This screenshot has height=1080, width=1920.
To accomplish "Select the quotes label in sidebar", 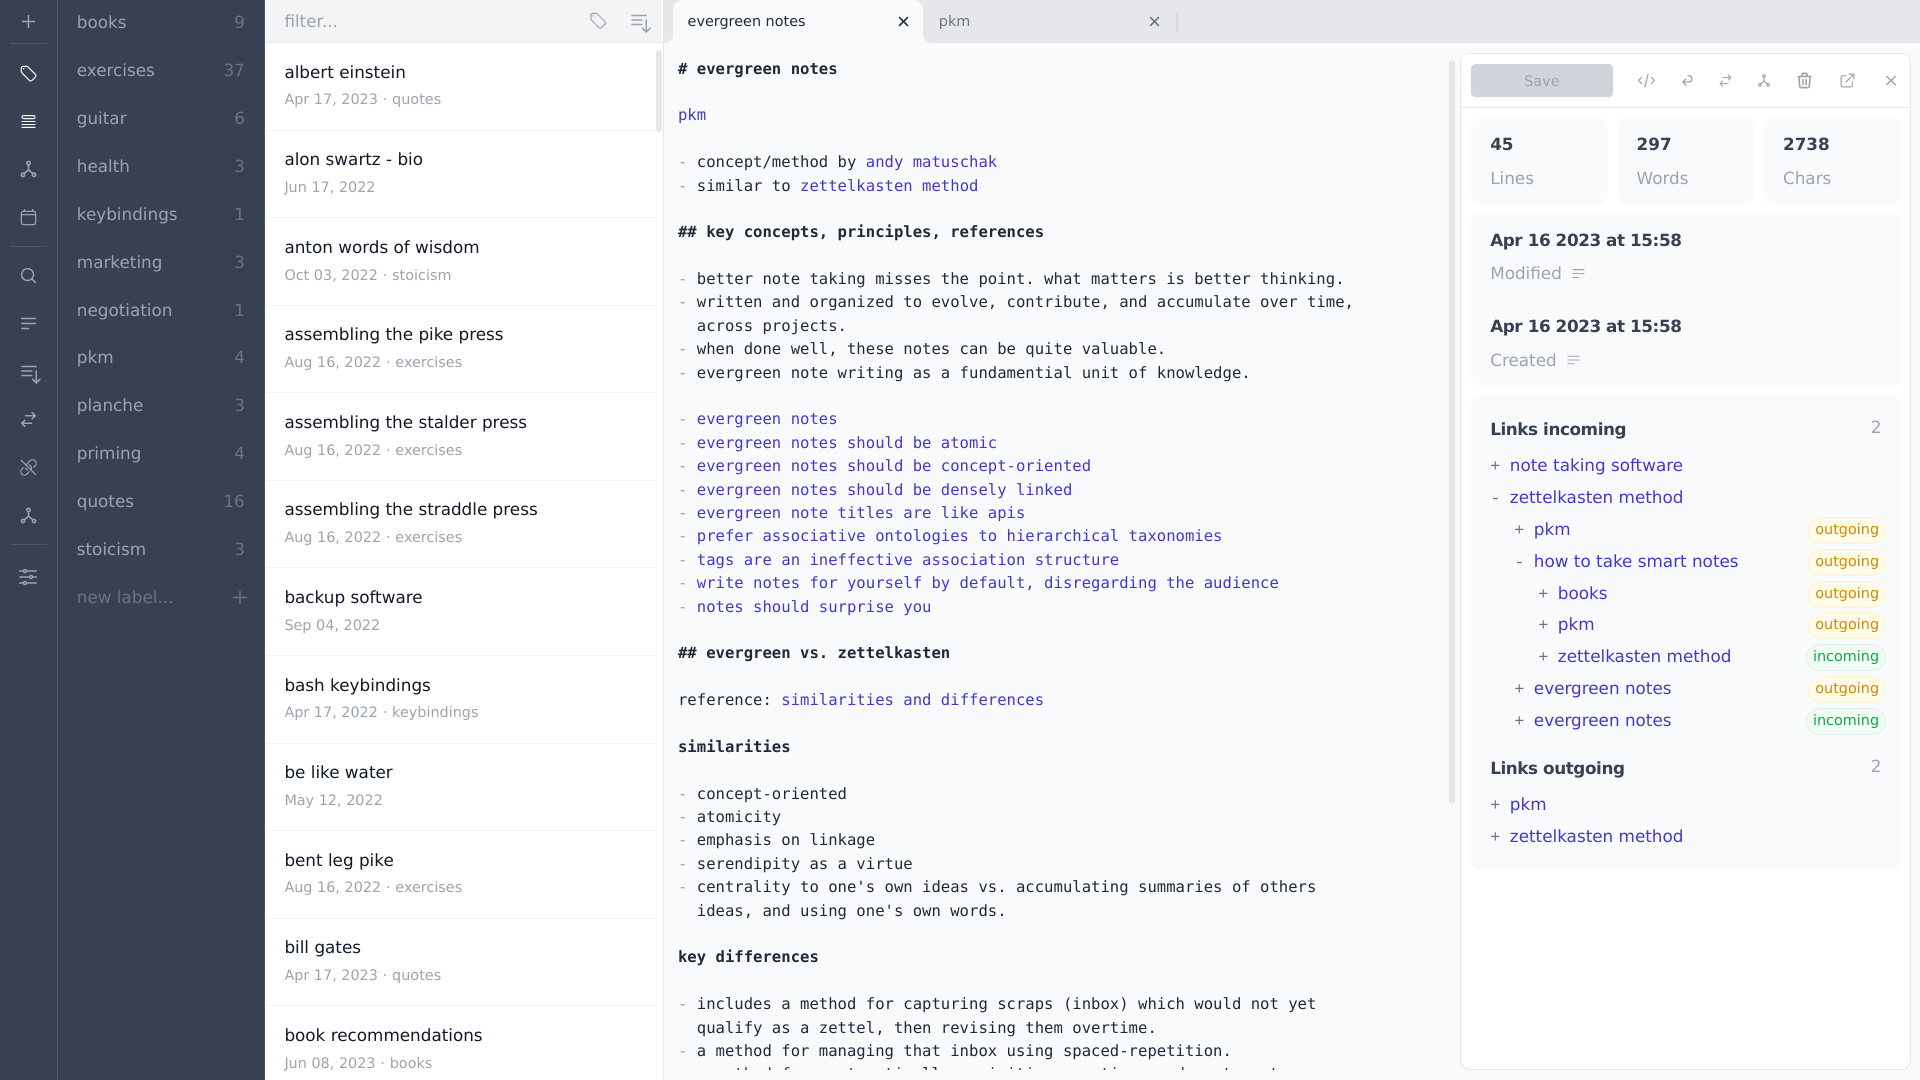I will click(x=105, y=501).
